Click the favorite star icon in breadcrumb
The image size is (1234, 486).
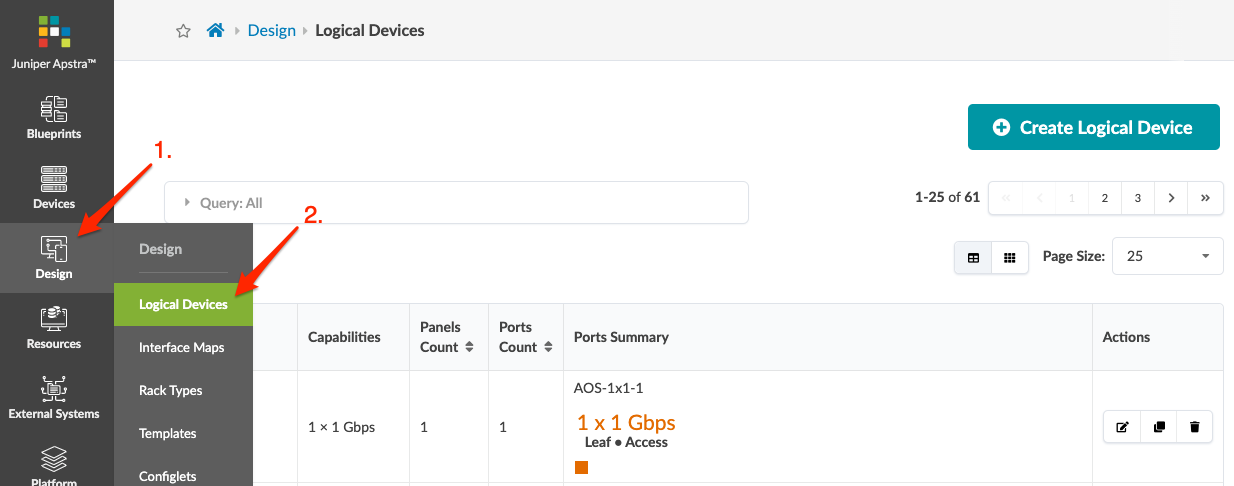183,31
